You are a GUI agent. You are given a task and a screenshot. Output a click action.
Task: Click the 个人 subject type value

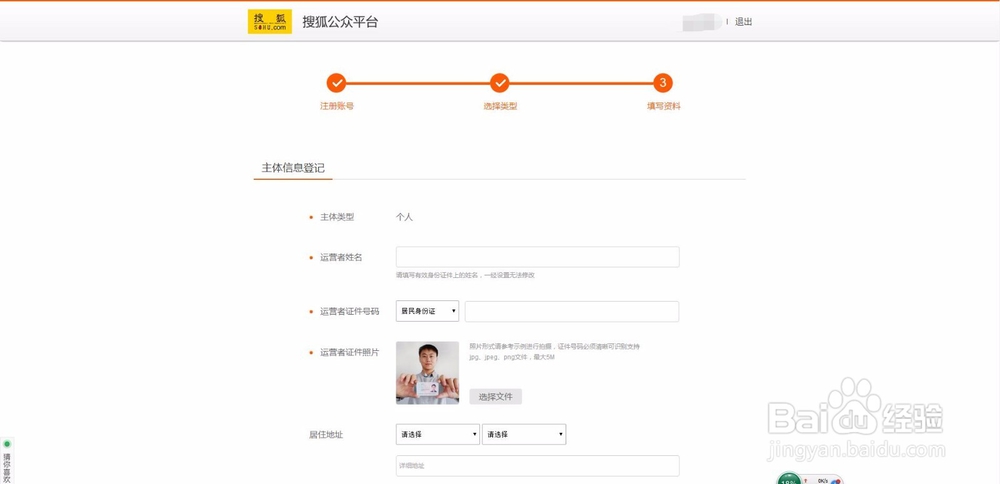coord(404,217)
